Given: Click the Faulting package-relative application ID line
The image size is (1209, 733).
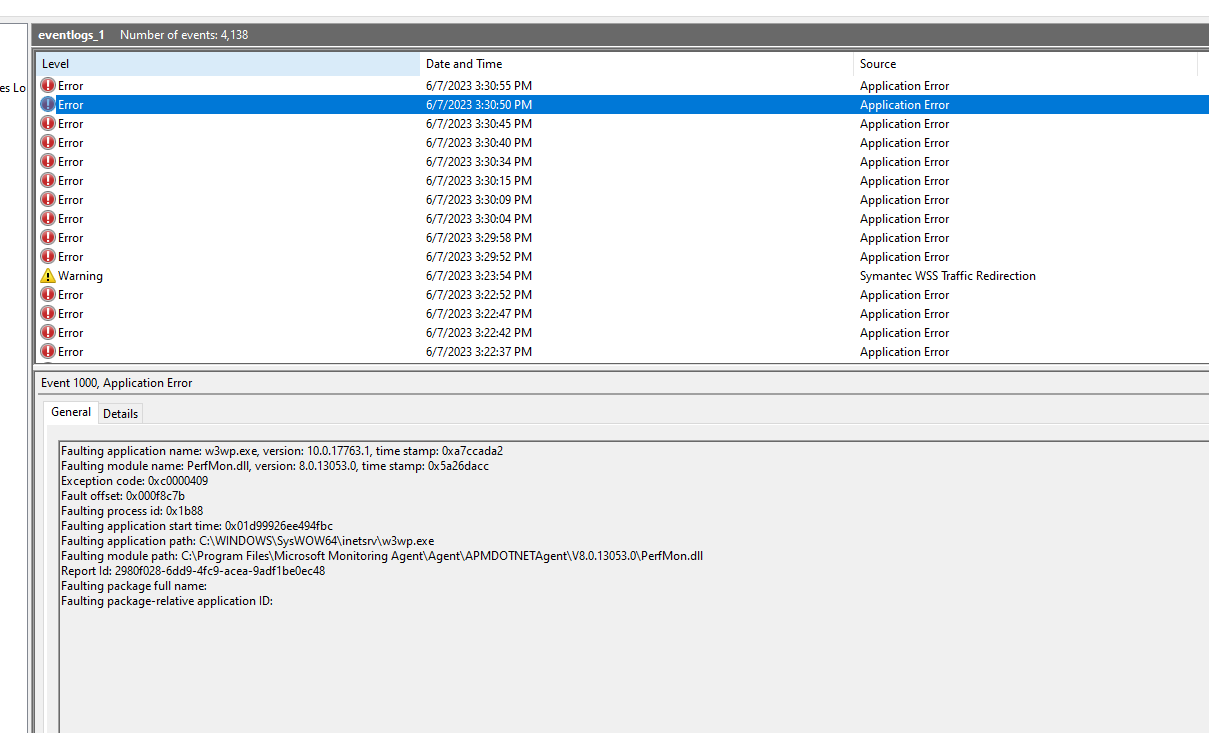Looking at the screenshot, I should [167, 601].
